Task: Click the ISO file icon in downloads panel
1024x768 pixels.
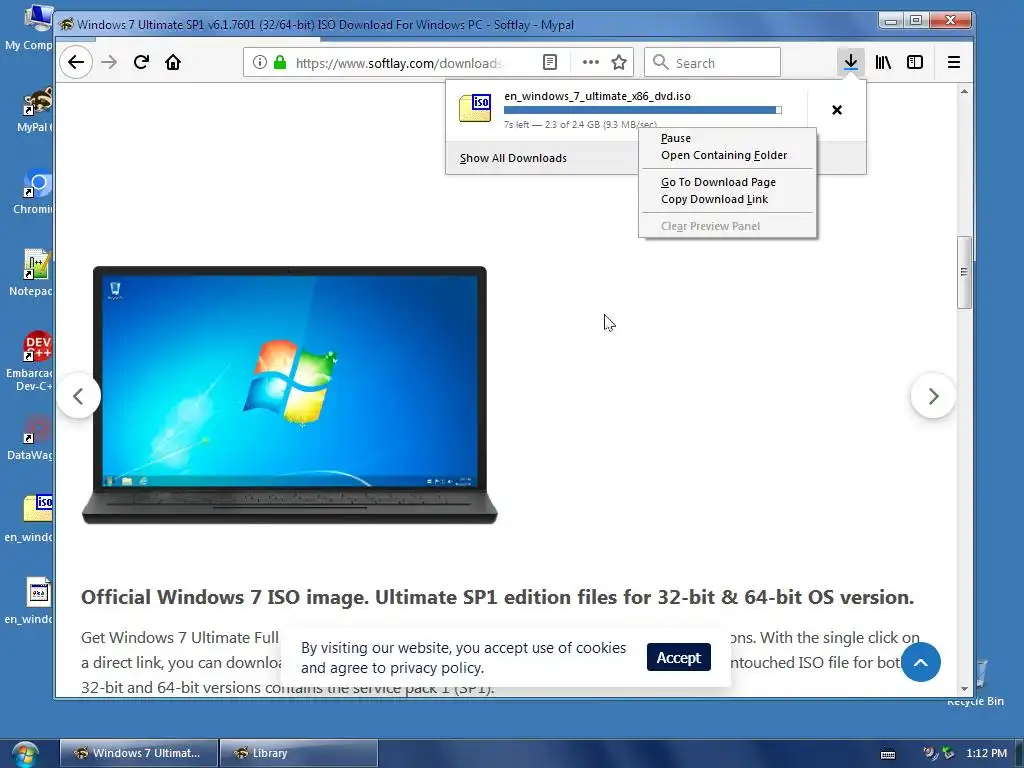Action: coord(475,108)
